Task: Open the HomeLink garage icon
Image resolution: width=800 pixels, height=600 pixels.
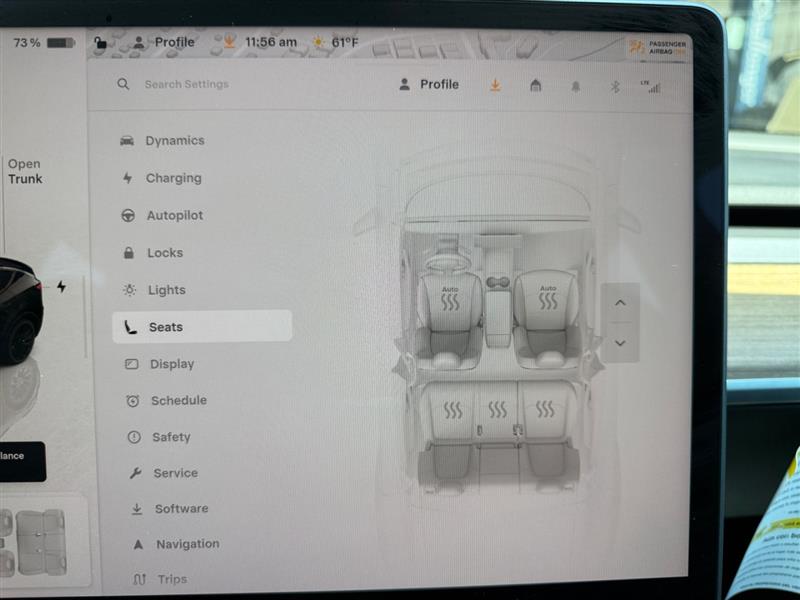Action: [535, 86]
